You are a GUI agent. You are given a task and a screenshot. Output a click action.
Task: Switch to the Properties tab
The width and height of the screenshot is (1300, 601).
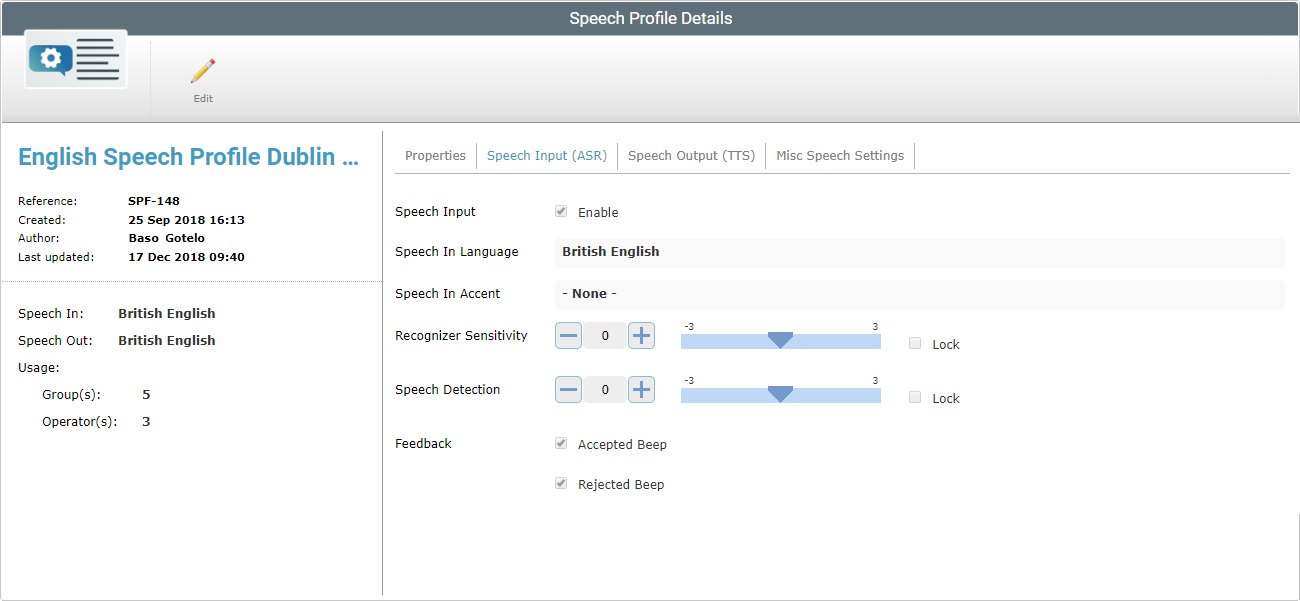point(435,155)
